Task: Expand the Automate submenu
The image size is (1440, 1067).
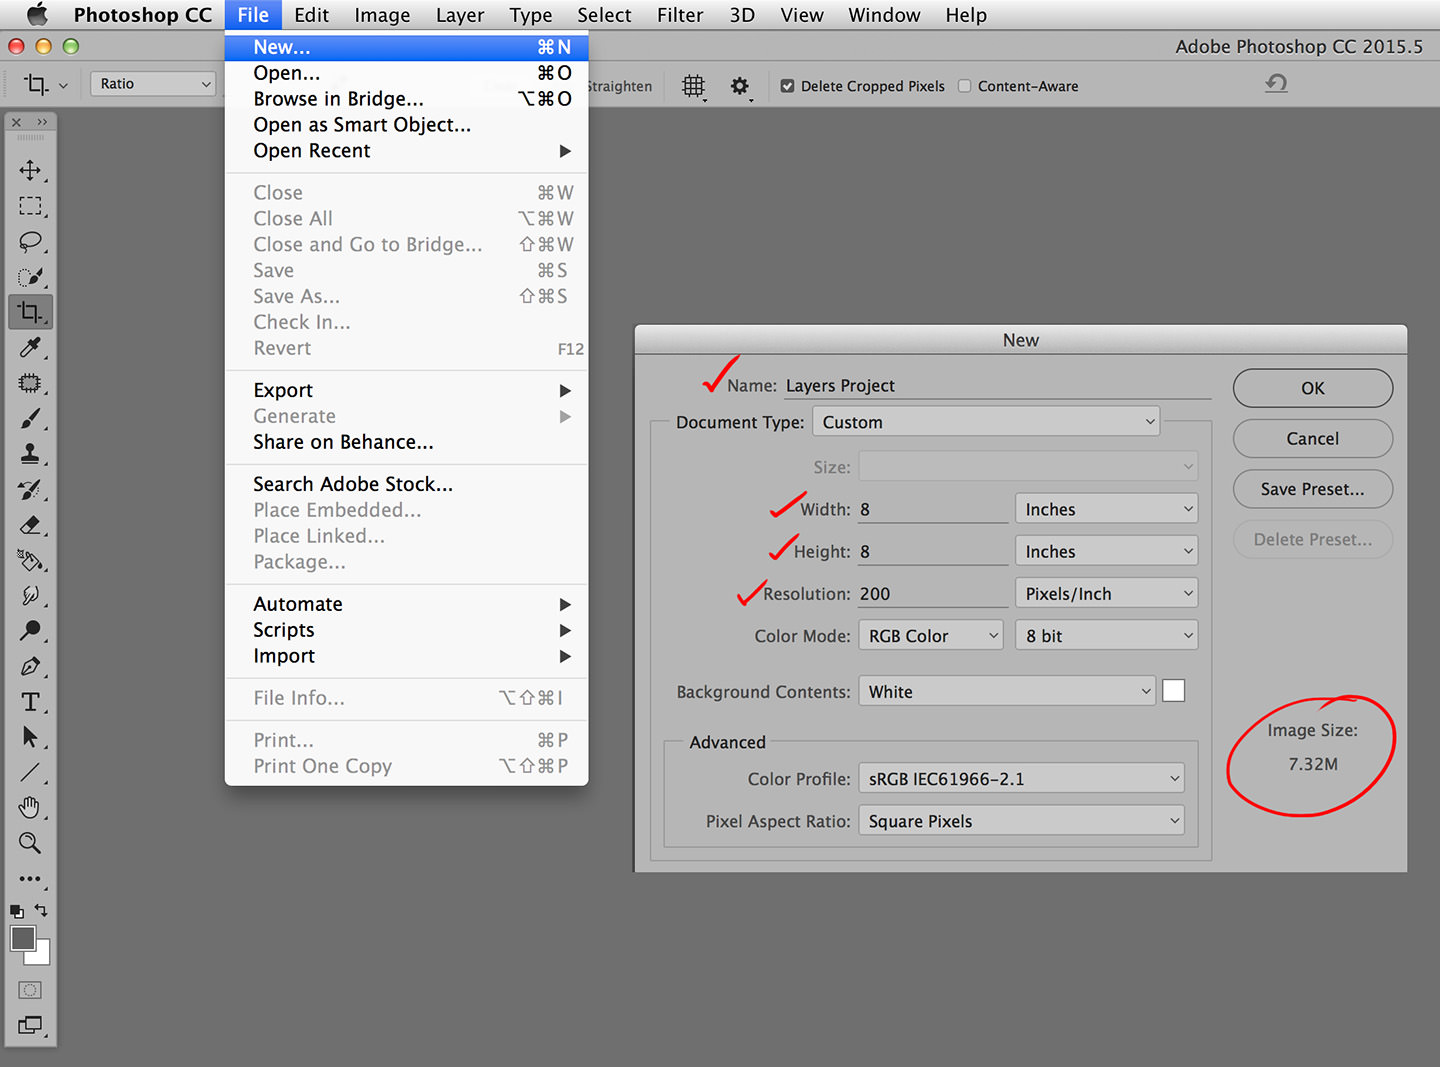Action: (406, 604)
